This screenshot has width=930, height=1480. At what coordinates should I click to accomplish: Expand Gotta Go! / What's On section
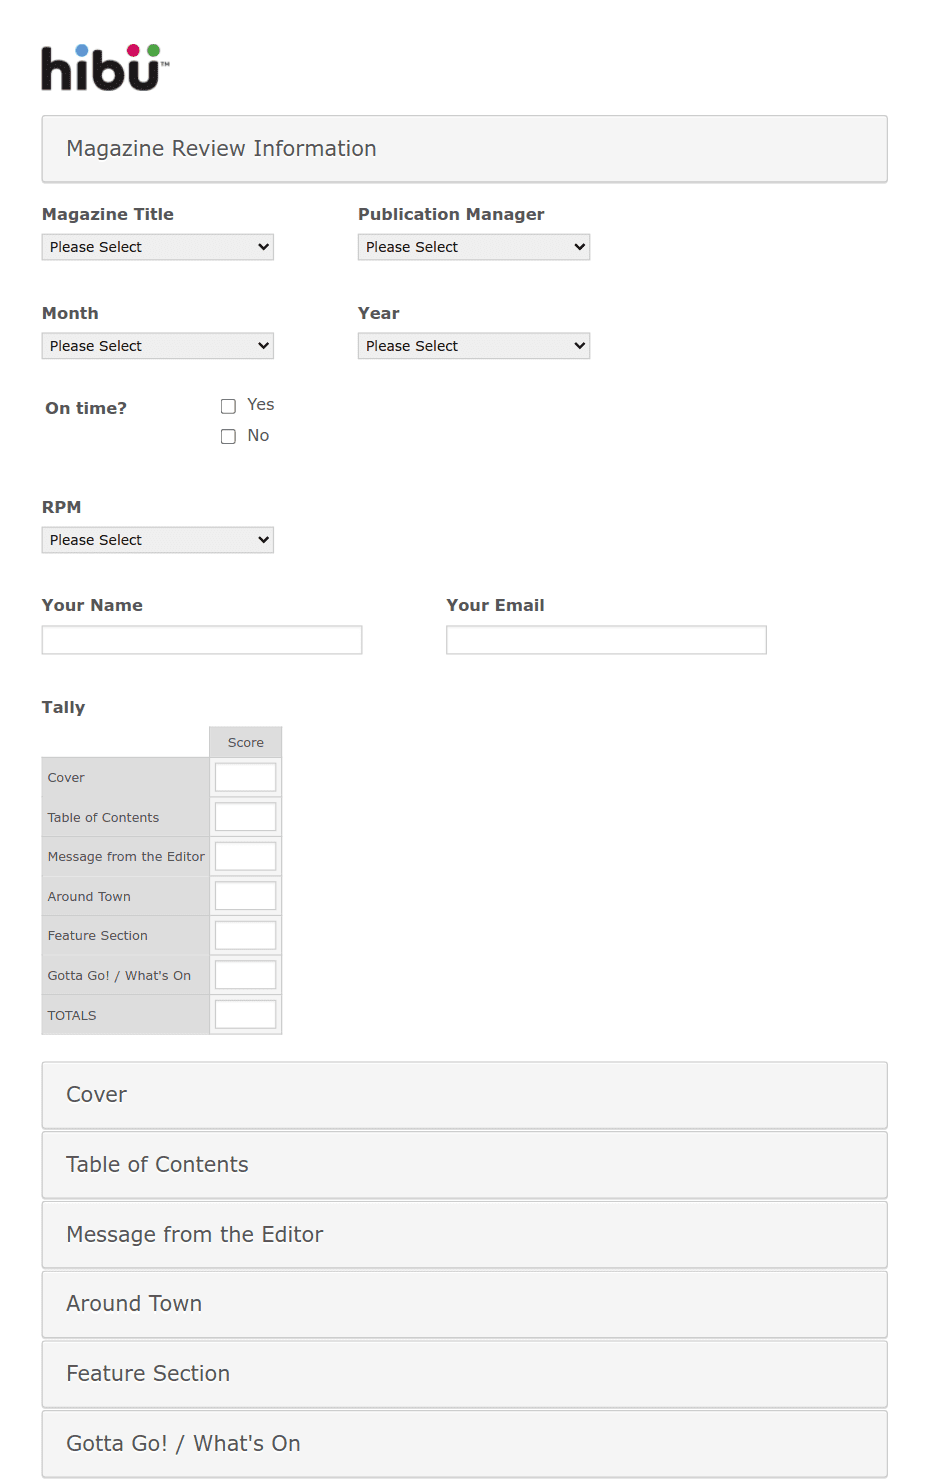464,1444
